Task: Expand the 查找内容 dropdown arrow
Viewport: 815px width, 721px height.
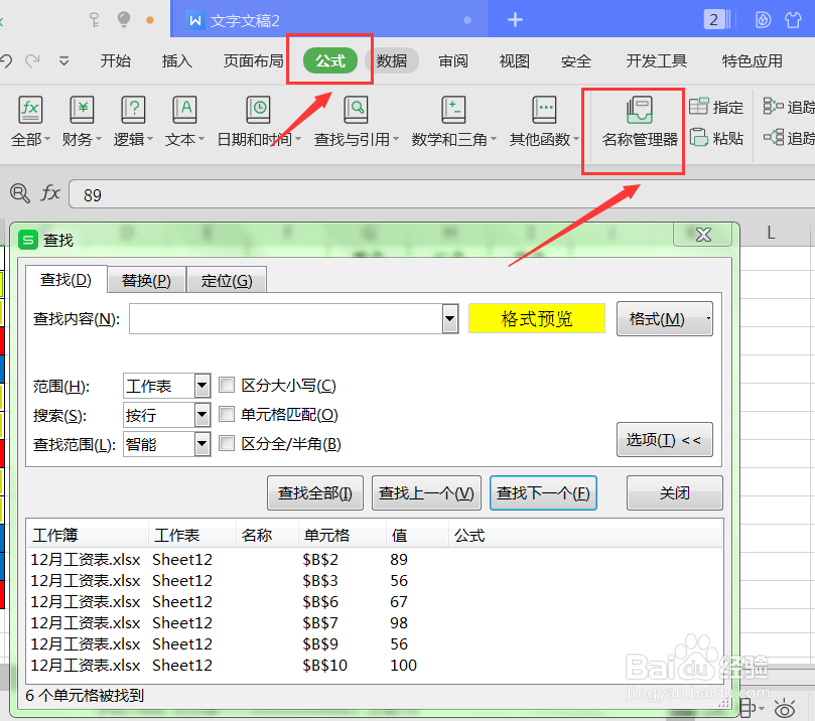Action: click(x=450, y=319)
